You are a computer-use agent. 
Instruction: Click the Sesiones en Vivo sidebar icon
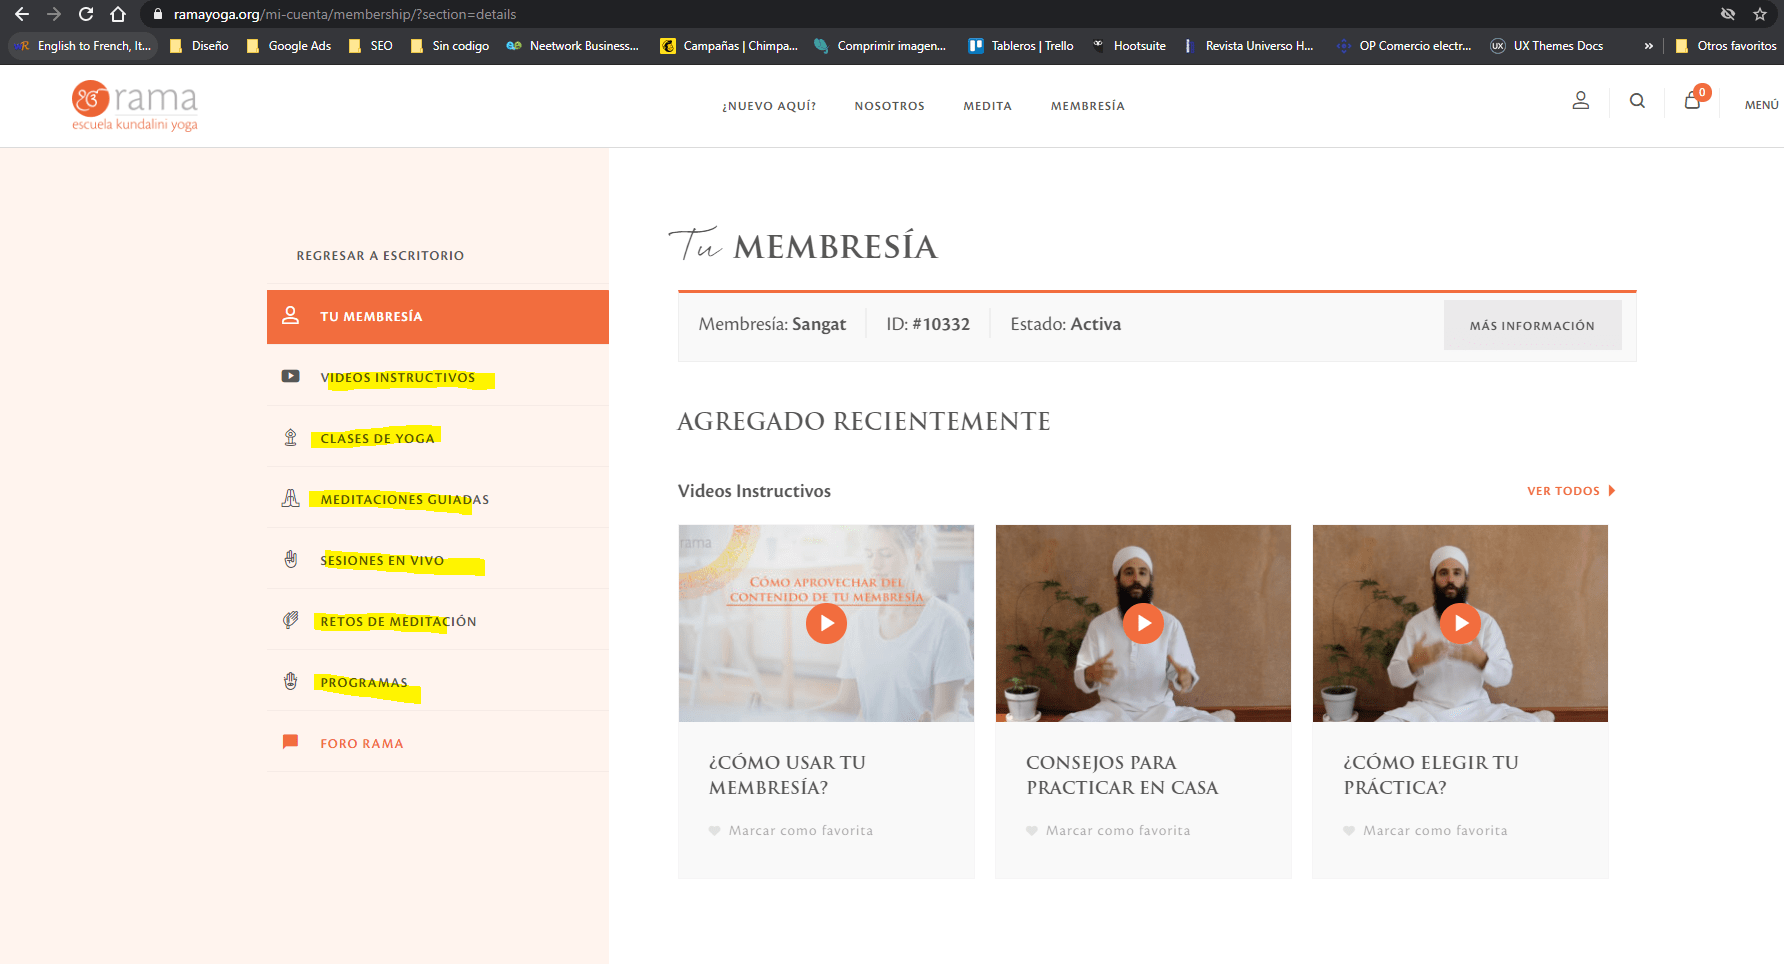point(291,559)
